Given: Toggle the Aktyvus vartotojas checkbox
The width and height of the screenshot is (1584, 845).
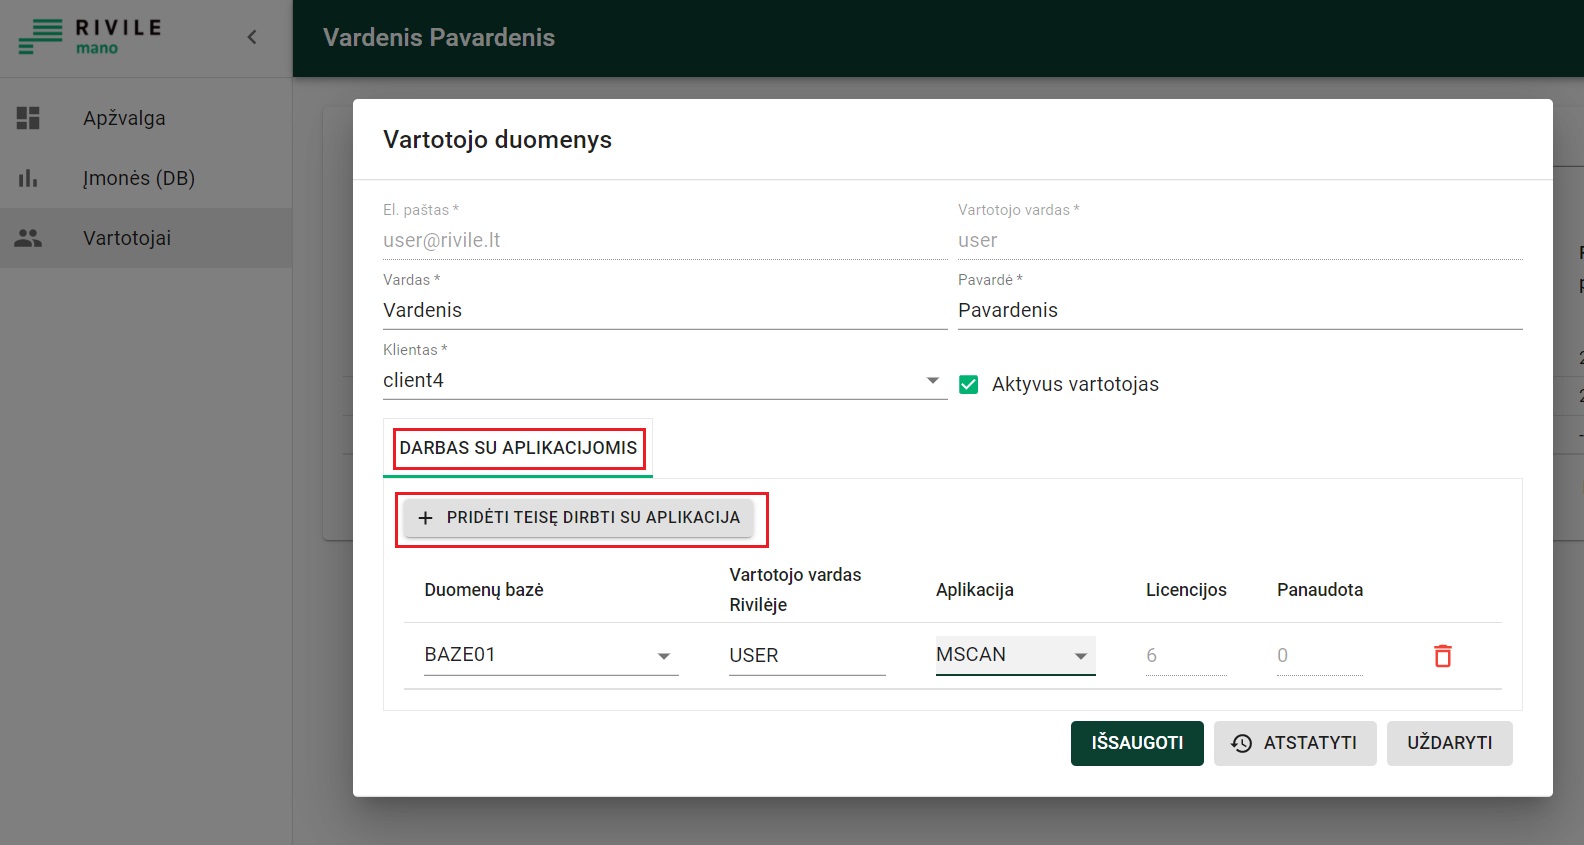Looking at the screenshot, I should point(968,385).
